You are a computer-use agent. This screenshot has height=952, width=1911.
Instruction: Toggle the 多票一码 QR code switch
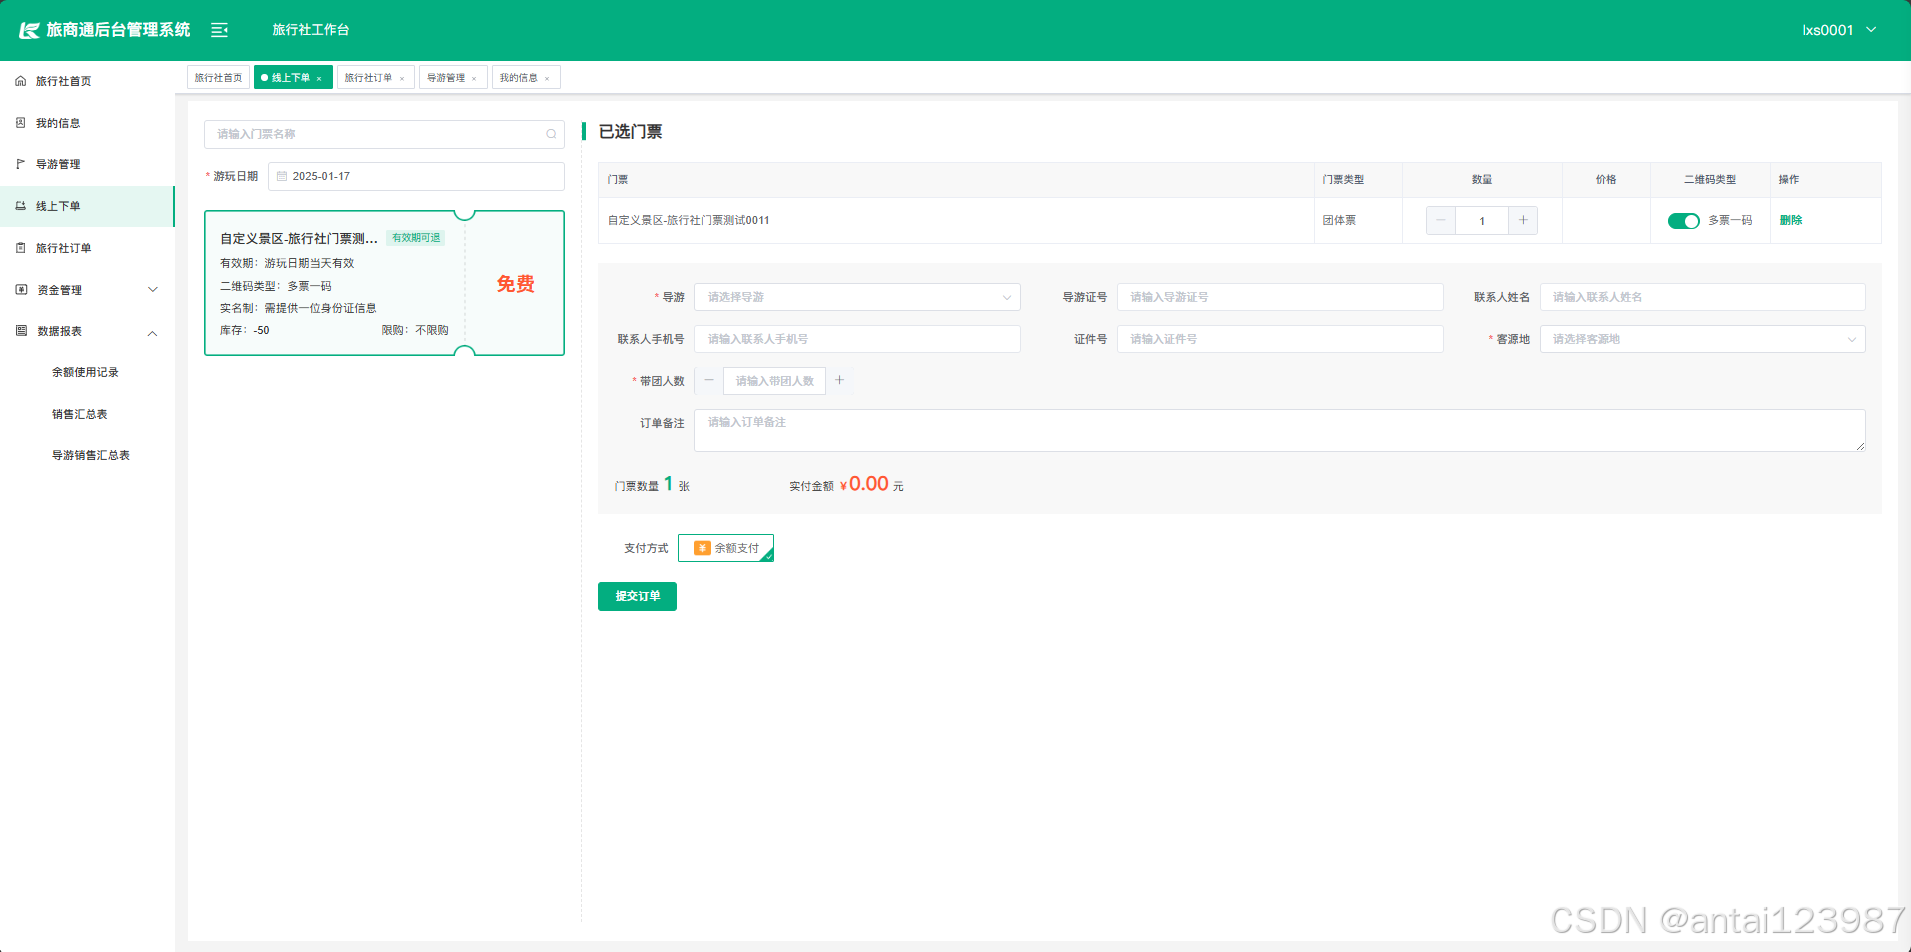point(1684,221)
